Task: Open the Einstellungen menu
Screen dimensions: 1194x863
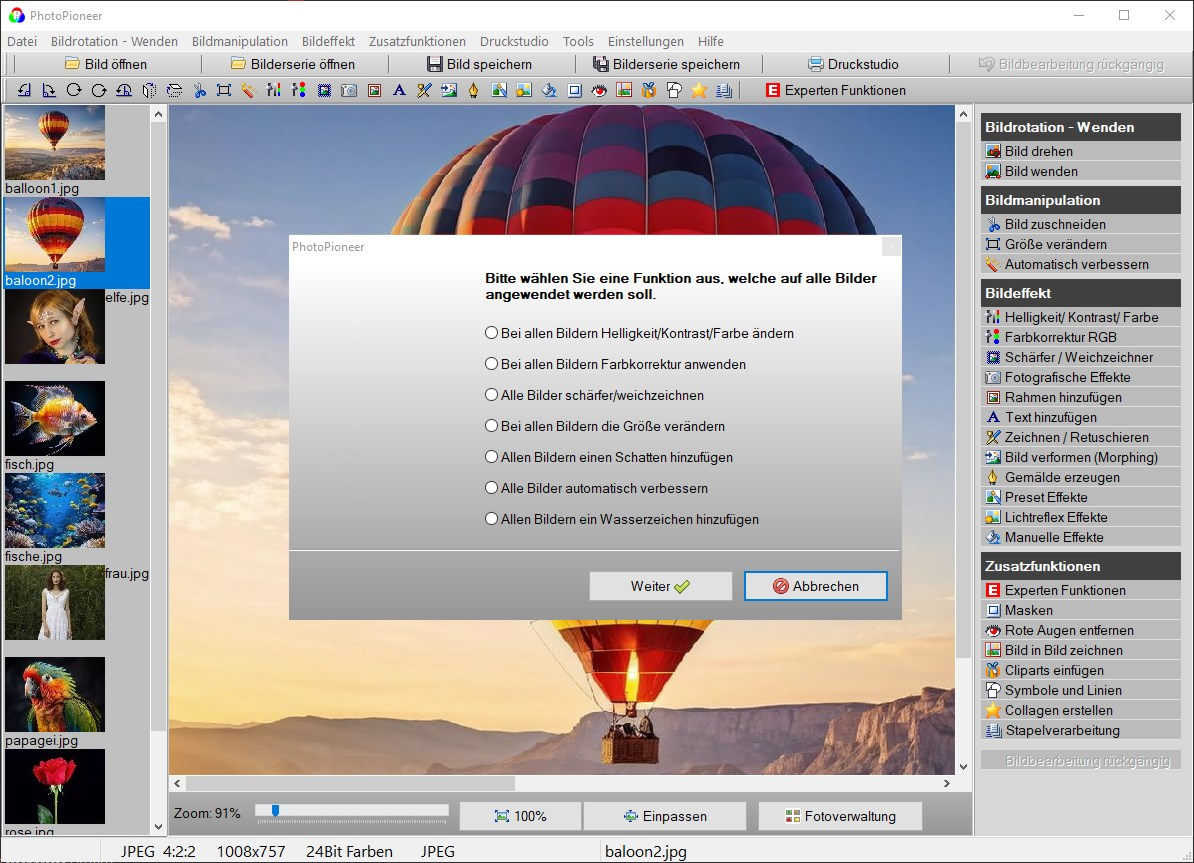Action: tap(645, 41)
